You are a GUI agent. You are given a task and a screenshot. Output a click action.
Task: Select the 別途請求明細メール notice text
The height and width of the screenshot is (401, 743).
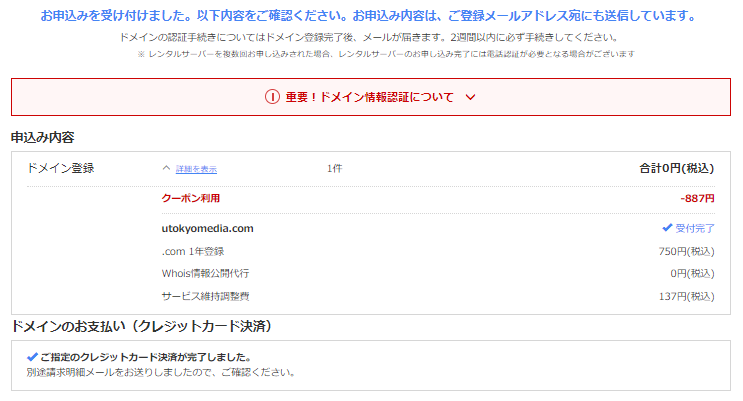(x=161, y=373)
